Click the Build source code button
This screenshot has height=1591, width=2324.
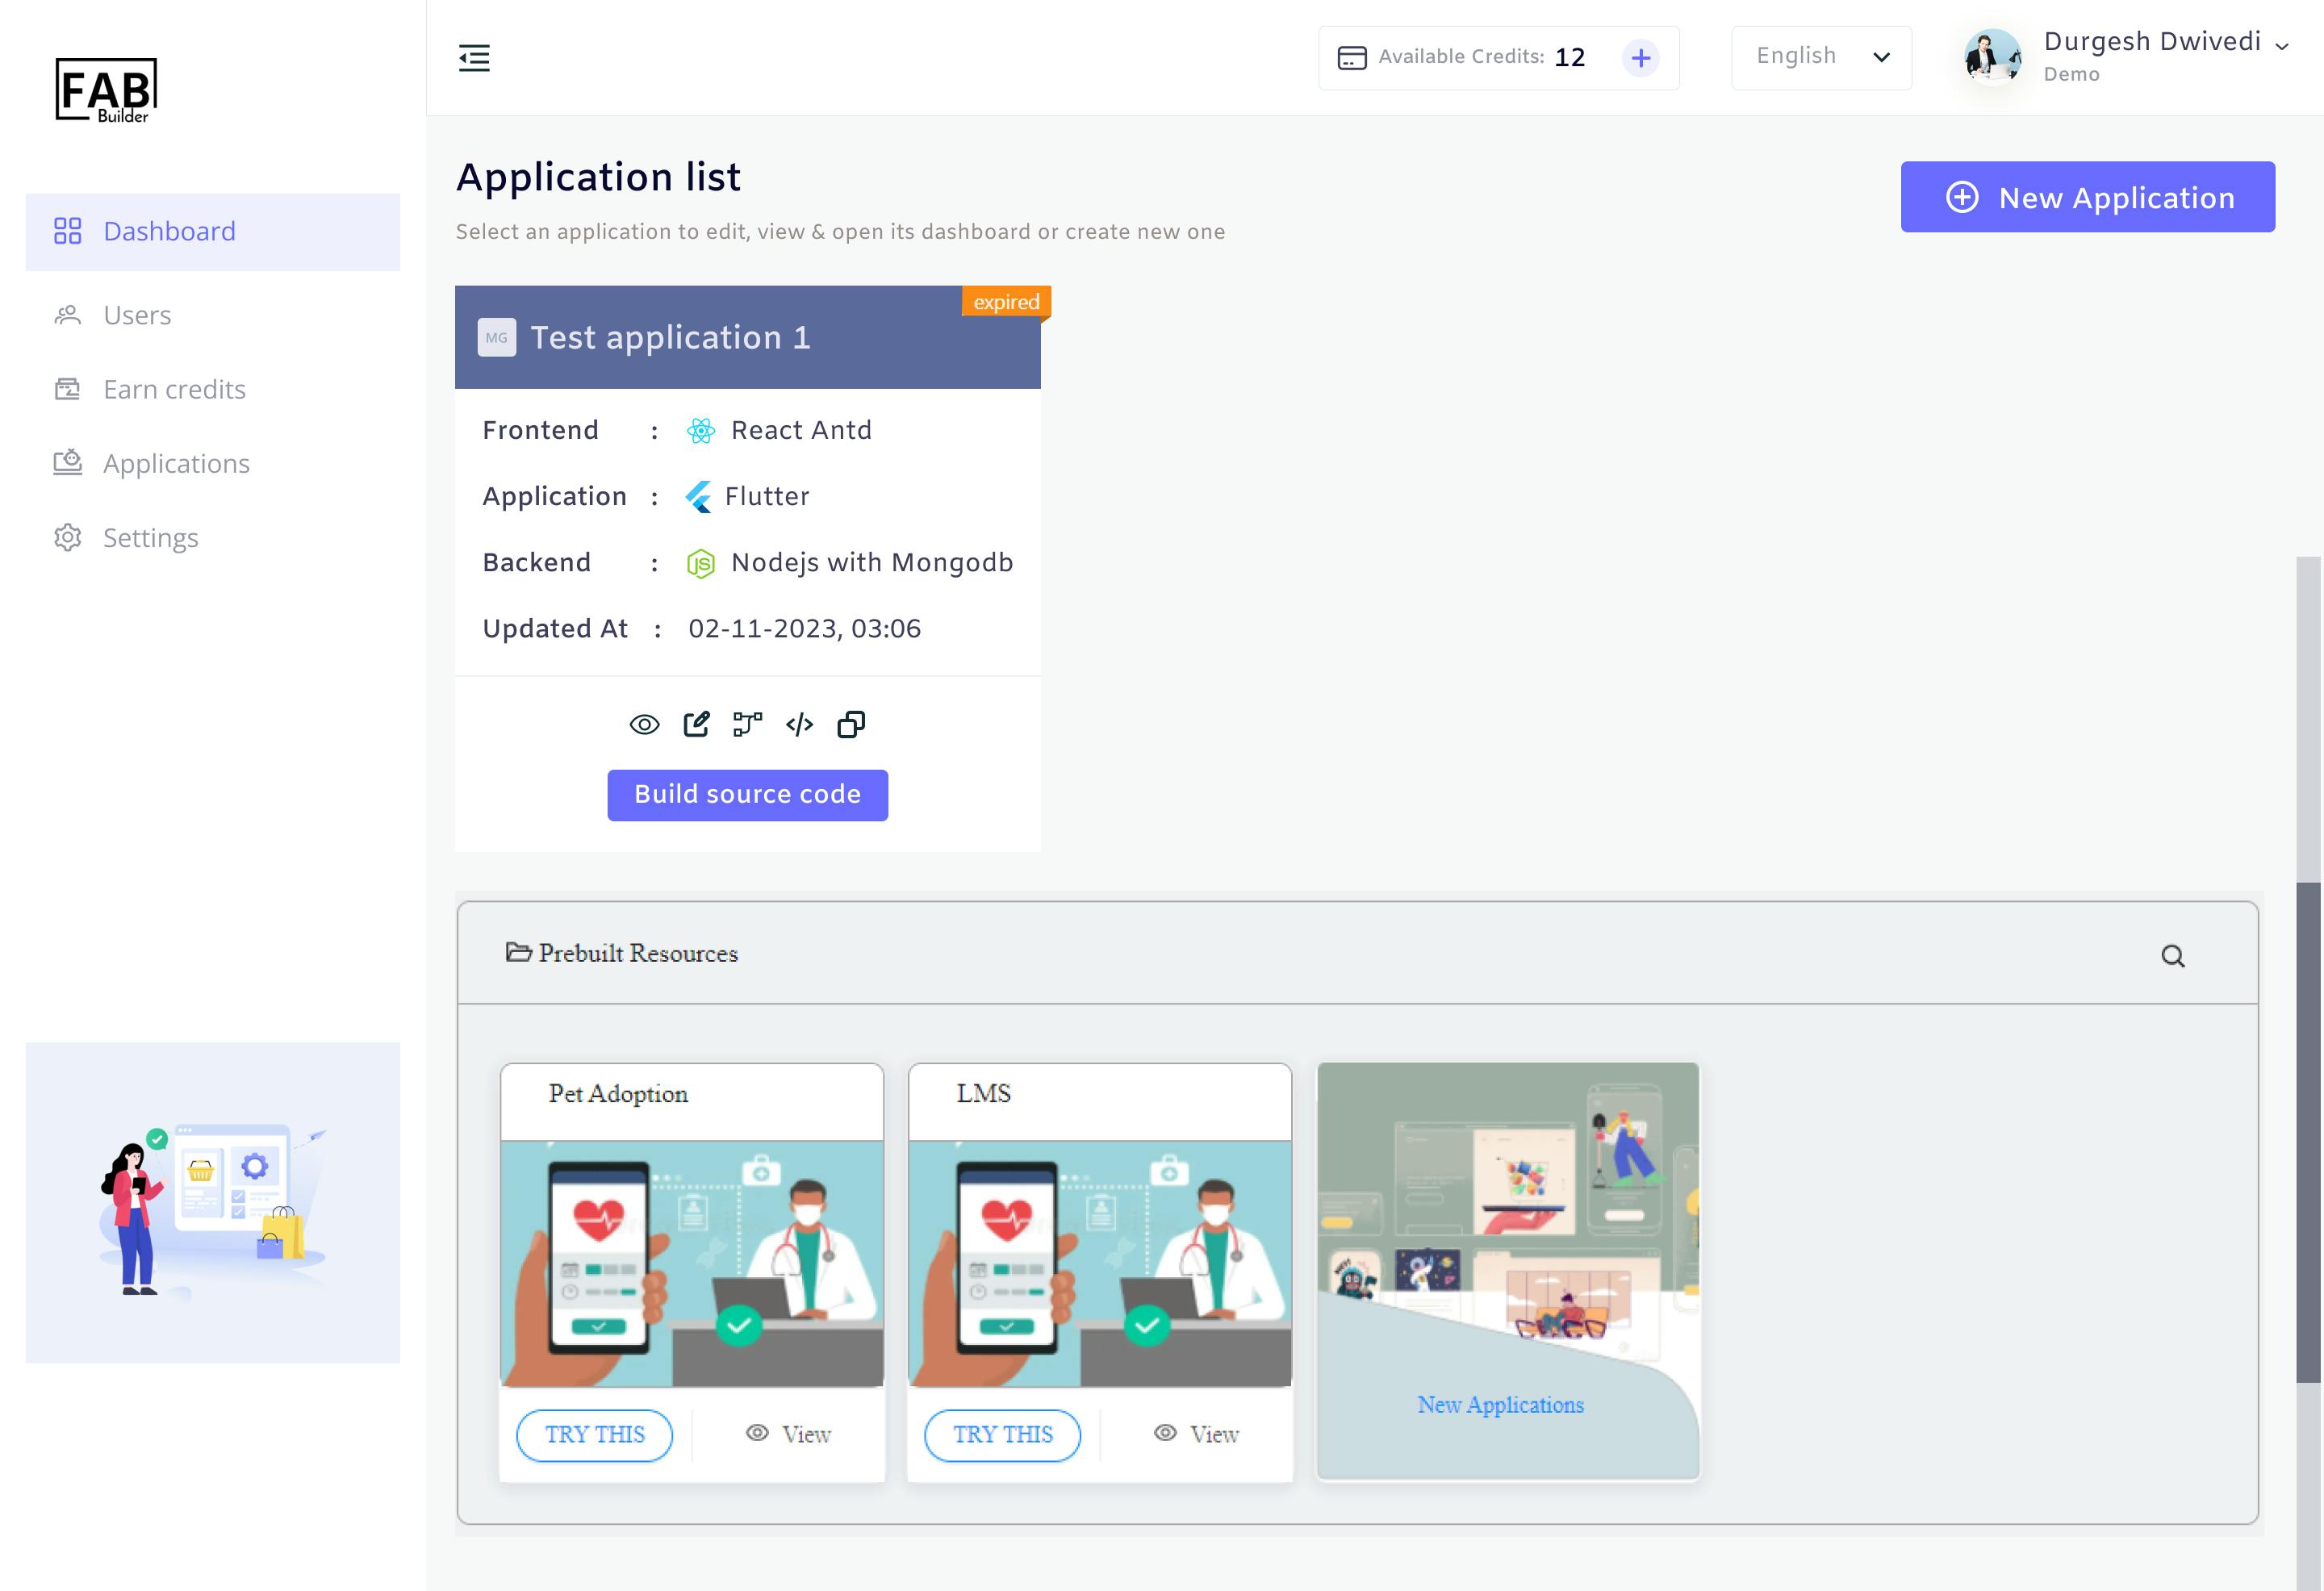click(x=747, y=794)
